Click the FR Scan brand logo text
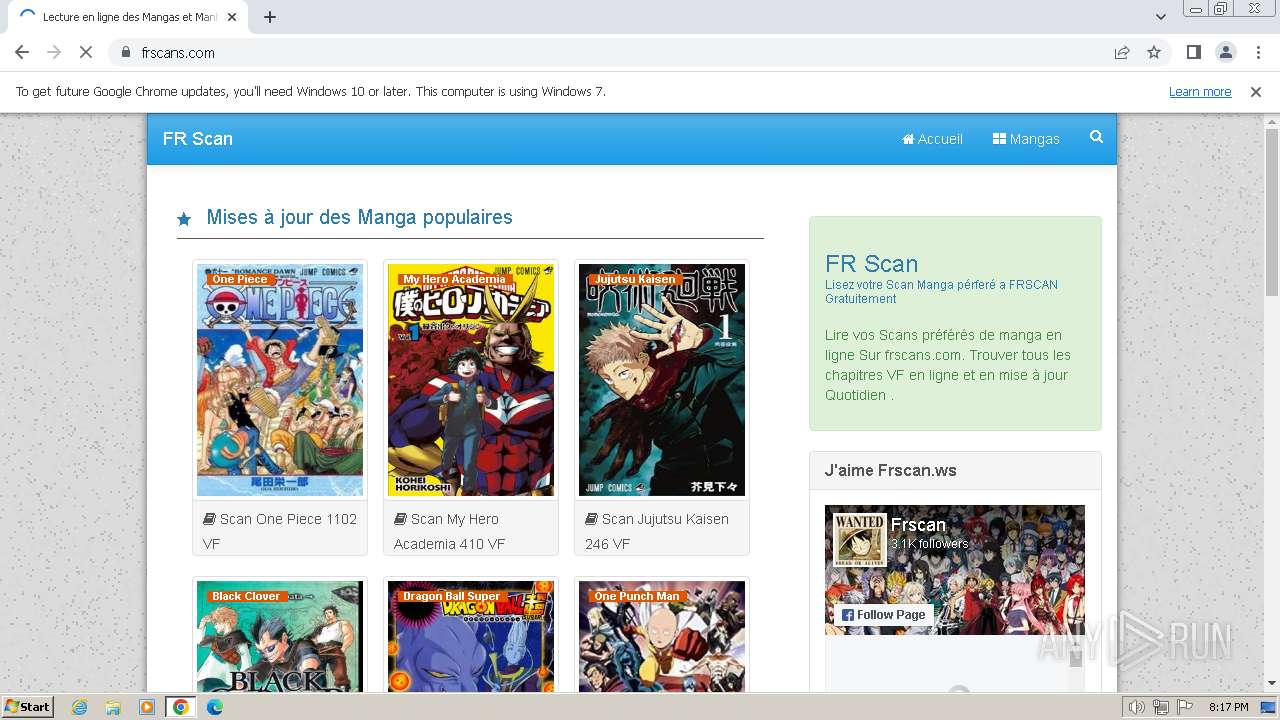 coord(198,139)
